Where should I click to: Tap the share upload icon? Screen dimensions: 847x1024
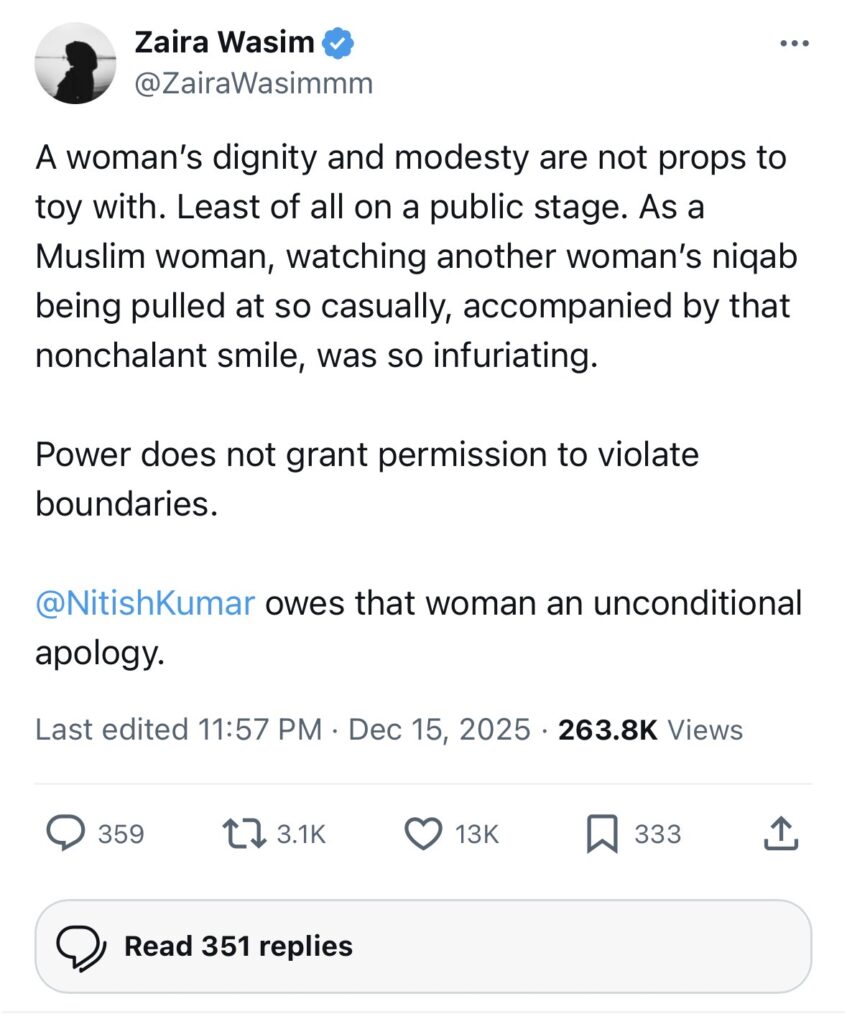tap(780, 833)
